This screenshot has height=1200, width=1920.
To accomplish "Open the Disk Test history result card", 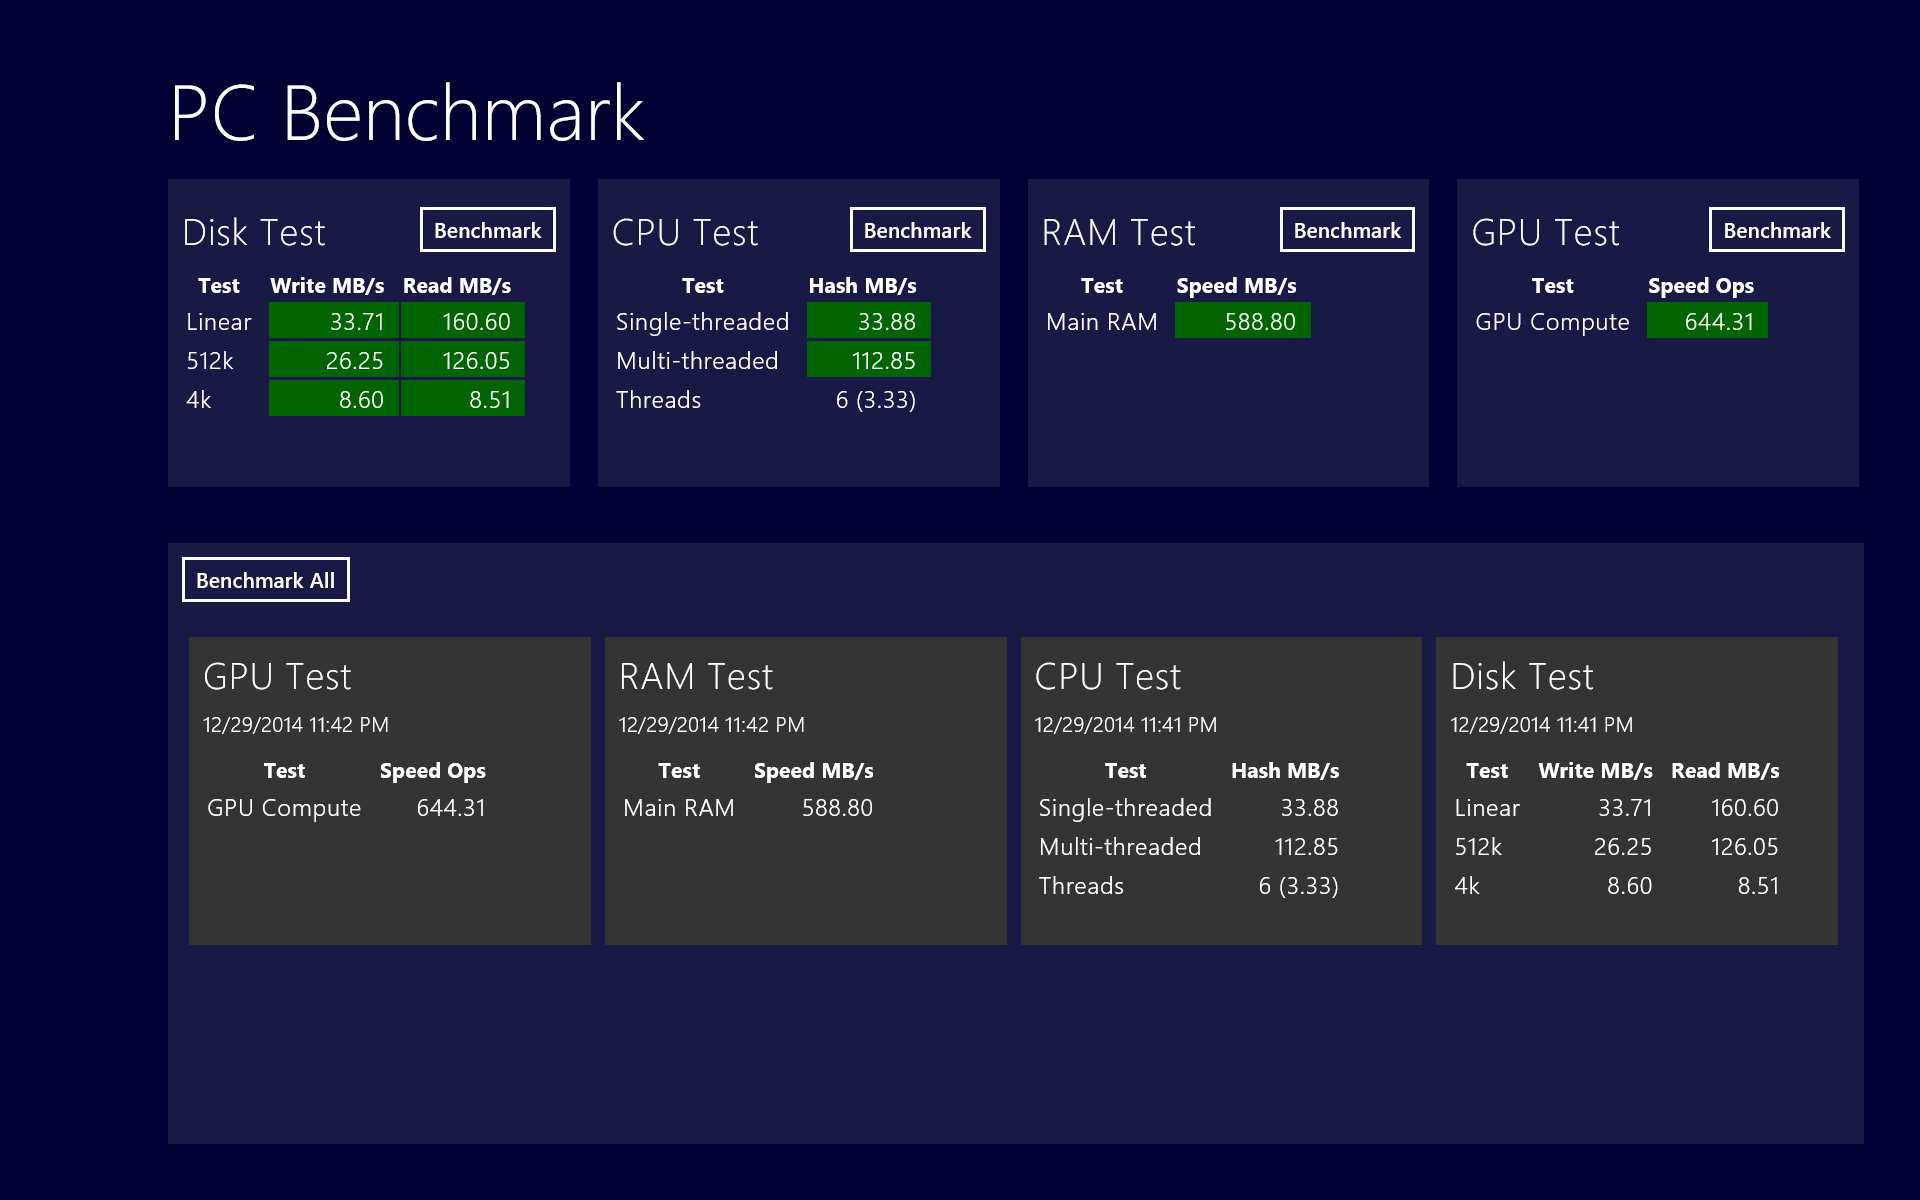I will pyautogui.click(x=1636, y=790).
